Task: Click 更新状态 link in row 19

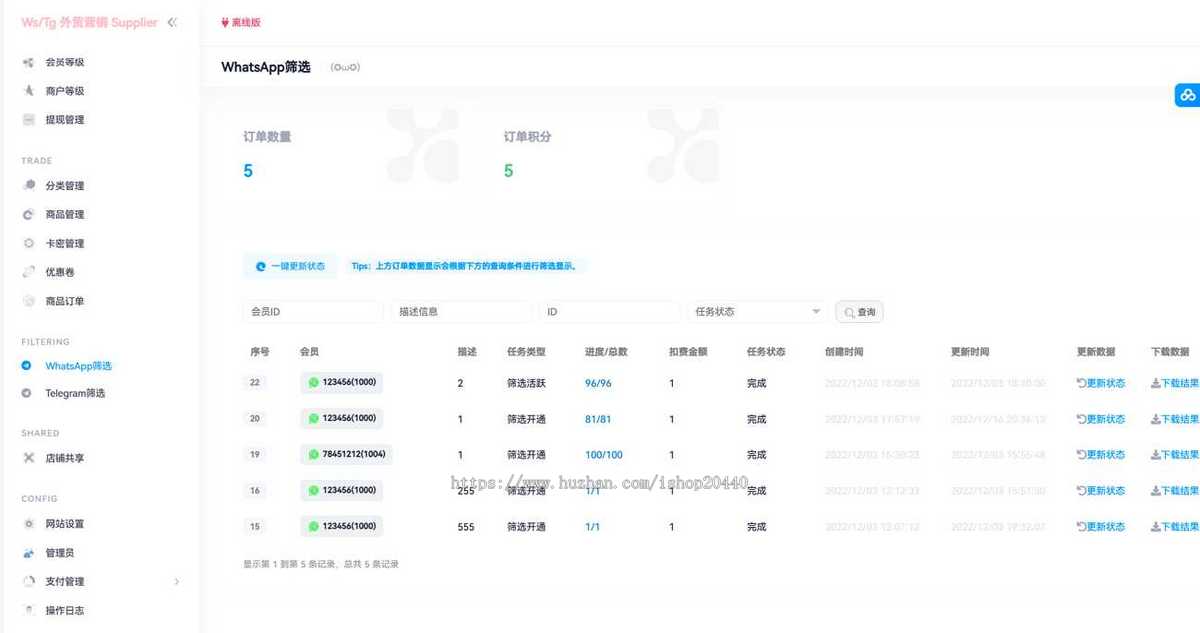Action: (1105, 455)
